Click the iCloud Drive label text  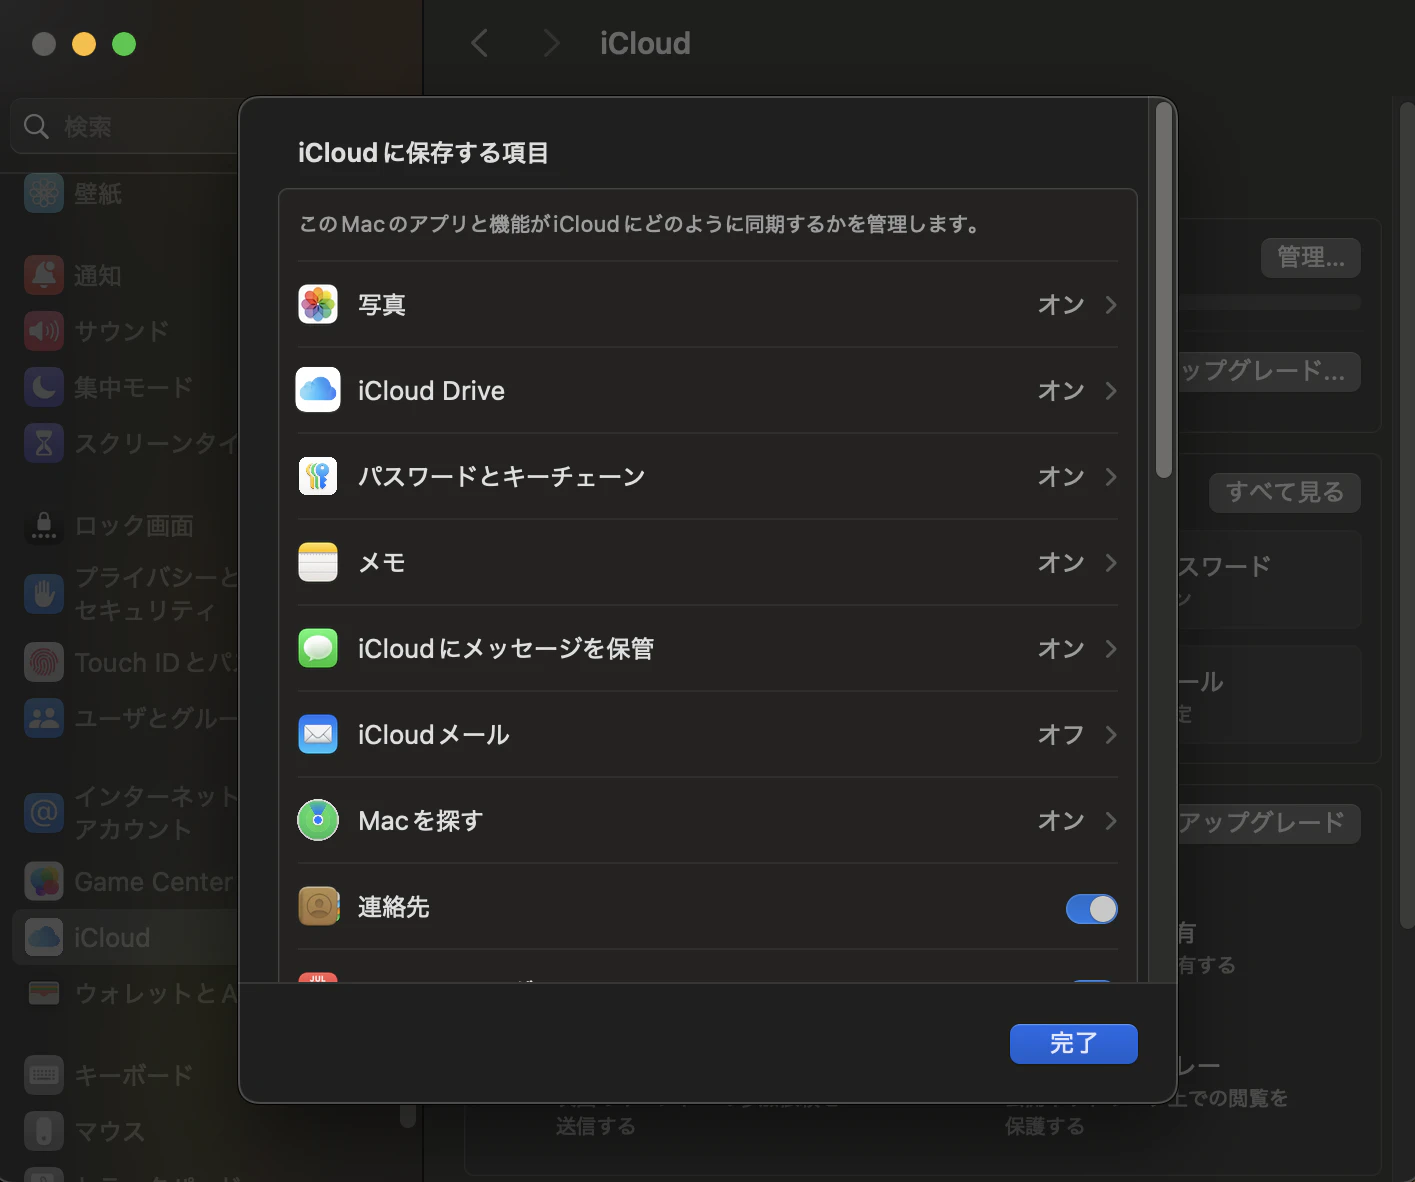pos(431,390)
